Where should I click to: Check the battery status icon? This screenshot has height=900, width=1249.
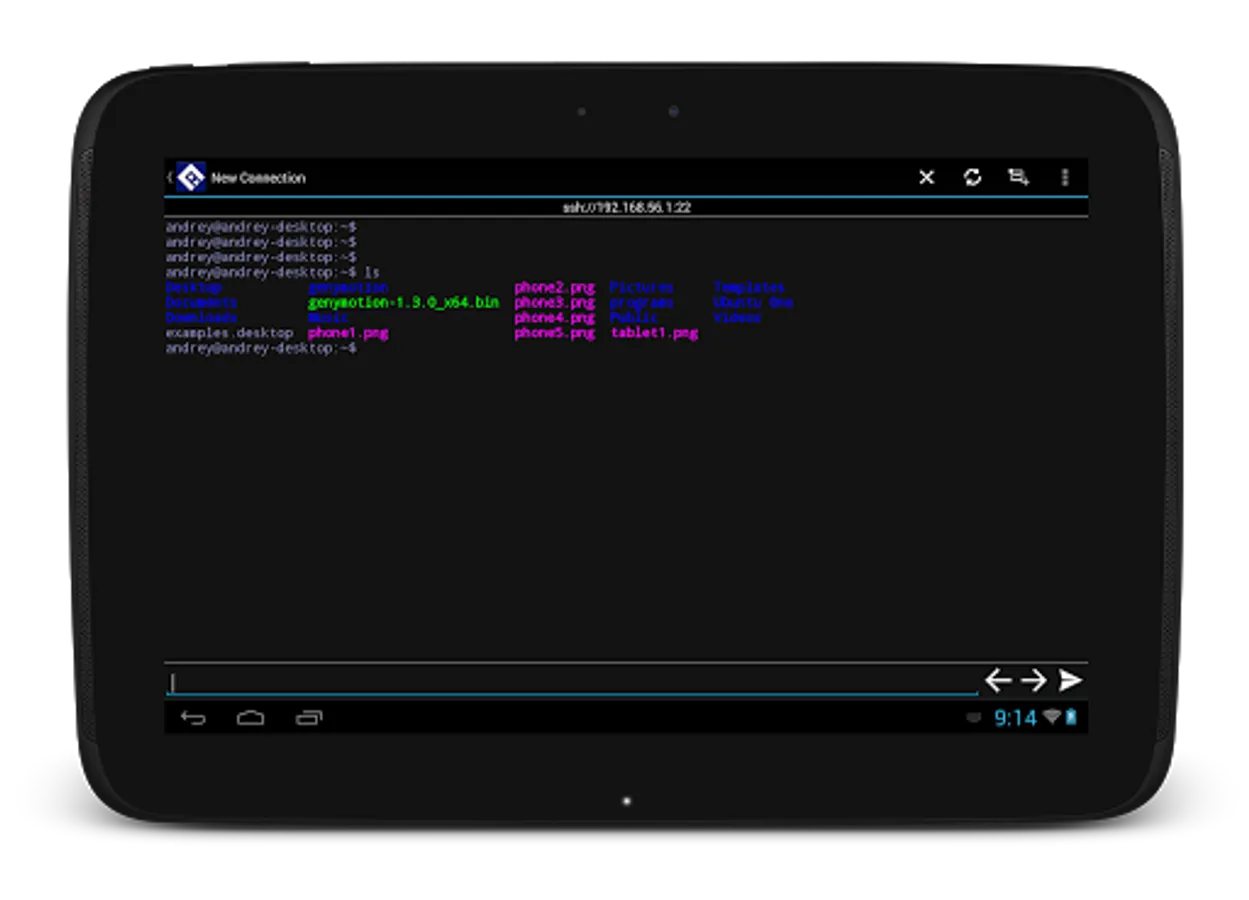(x=1071, y=717)
